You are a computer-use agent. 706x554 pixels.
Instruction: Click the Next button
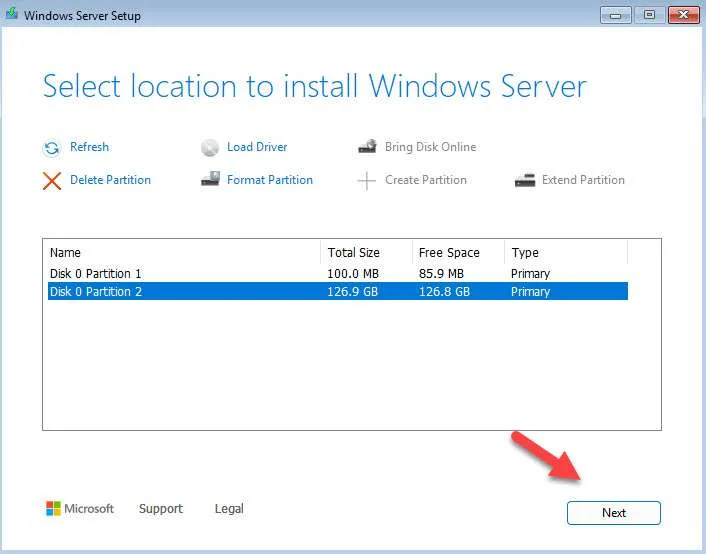point(614,513)
